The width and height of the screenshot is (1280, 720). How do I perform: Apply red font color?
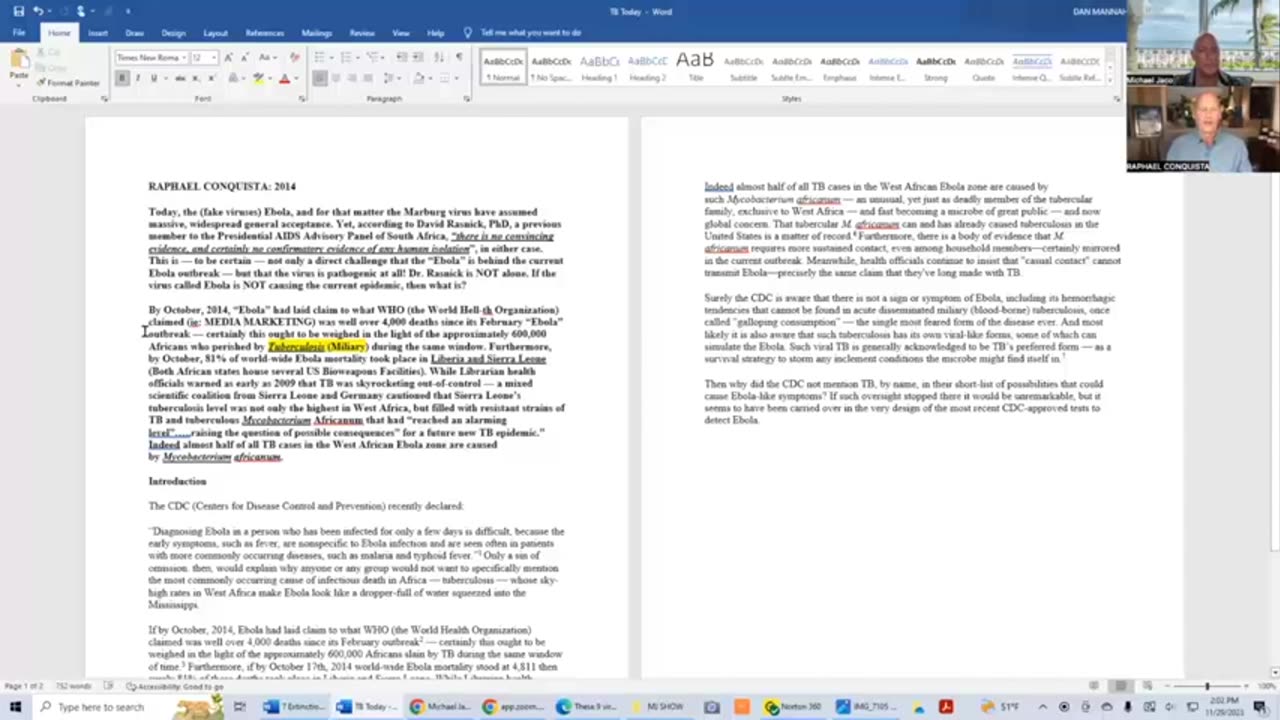(x=284, y=78)
